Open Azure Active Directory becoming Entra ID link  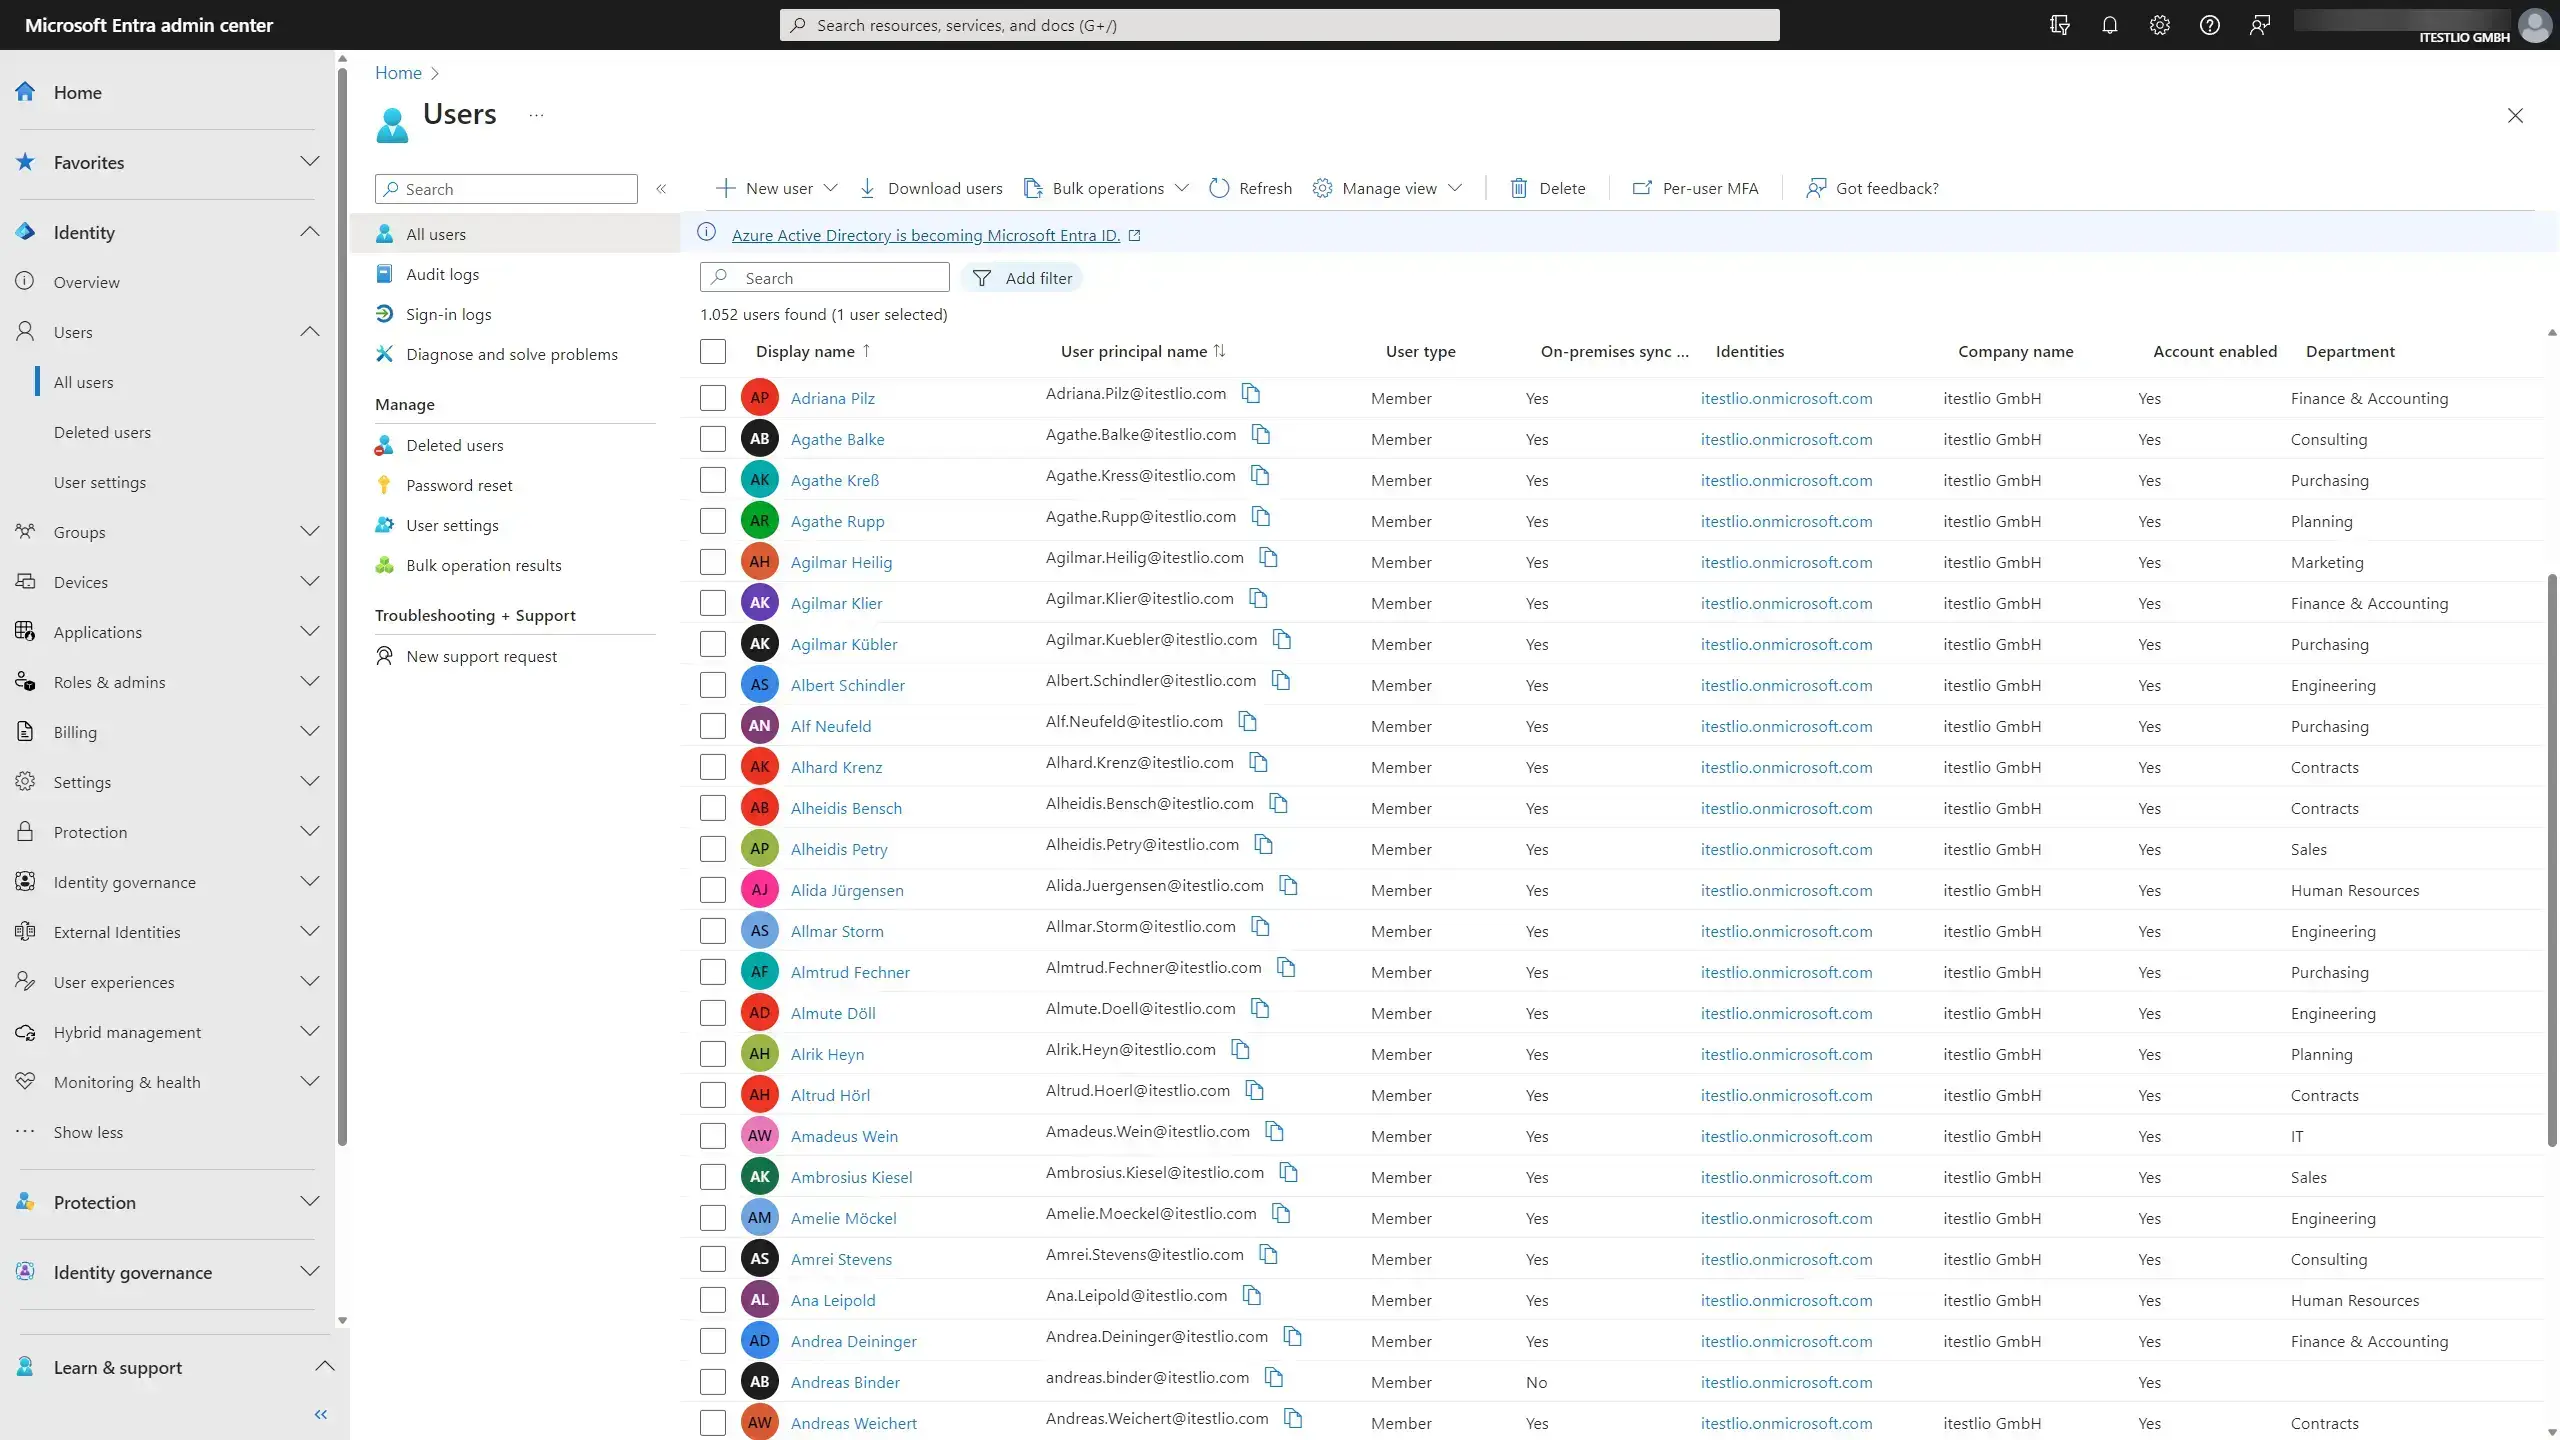point(925,235)
